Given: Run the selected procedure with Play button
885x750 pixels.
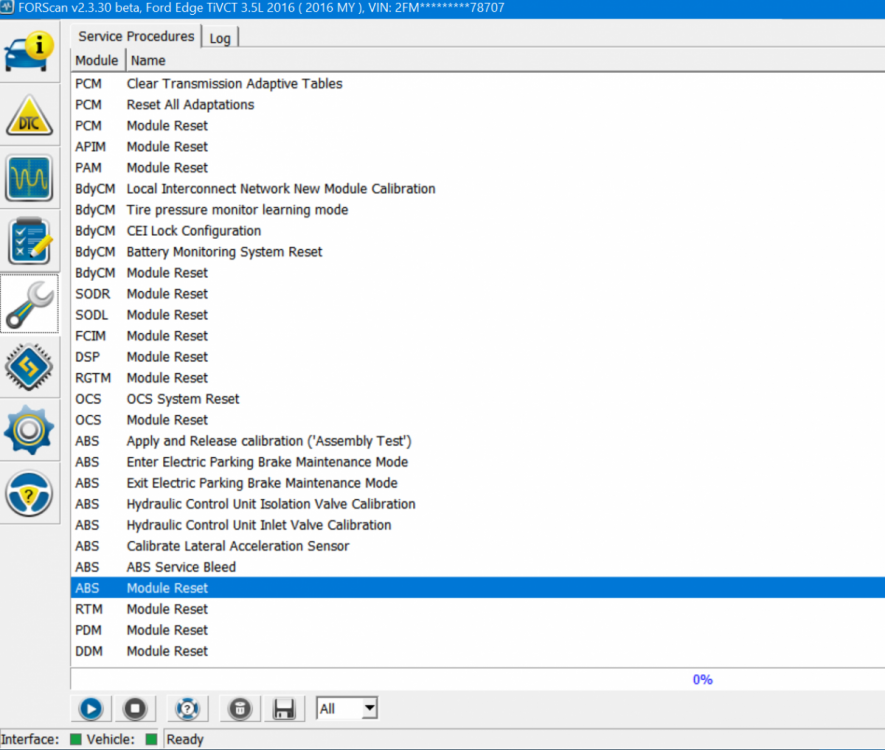Looking at the screenshot, I should [x=90, y=709].
